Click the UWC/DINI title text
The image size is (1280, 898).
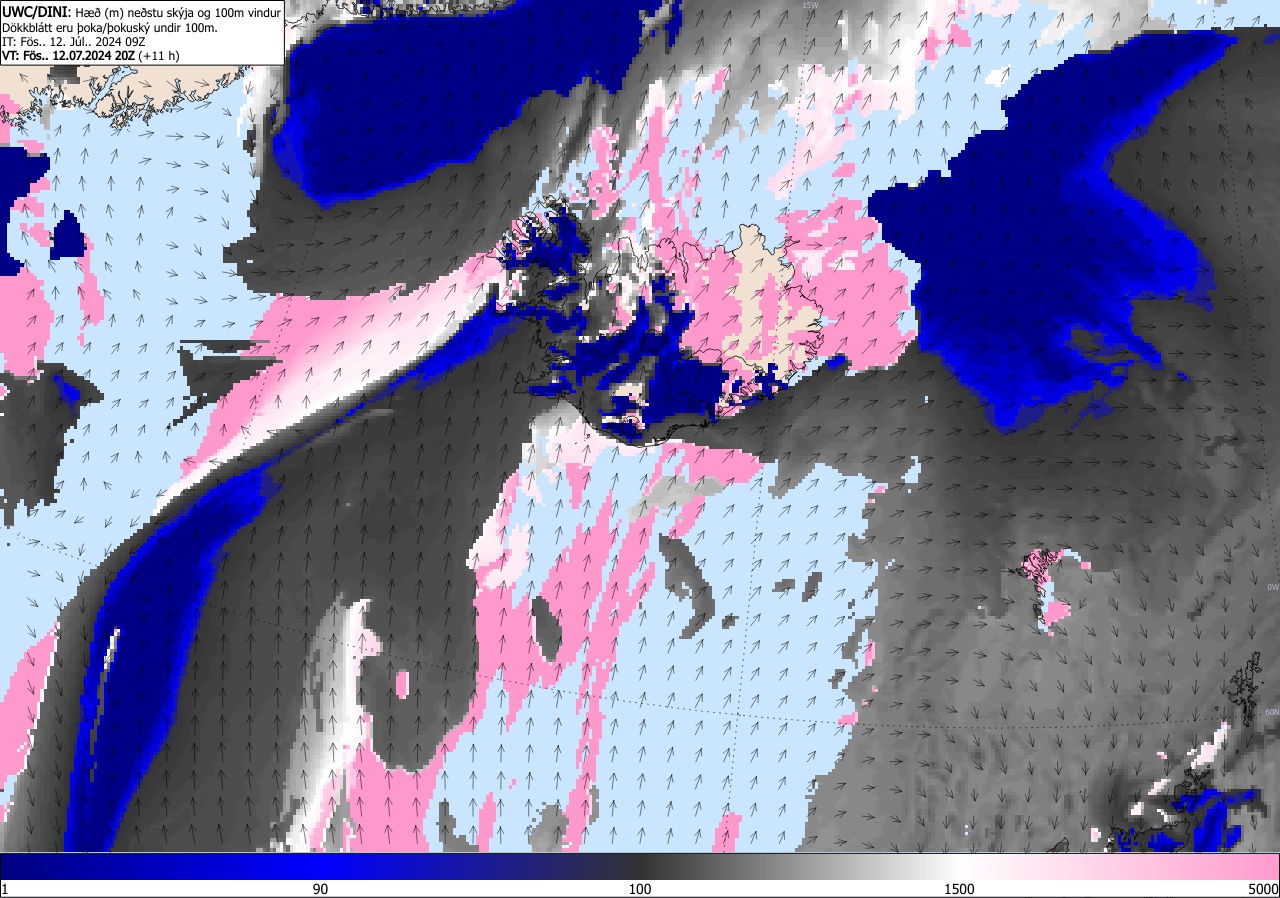coord(37,11)
